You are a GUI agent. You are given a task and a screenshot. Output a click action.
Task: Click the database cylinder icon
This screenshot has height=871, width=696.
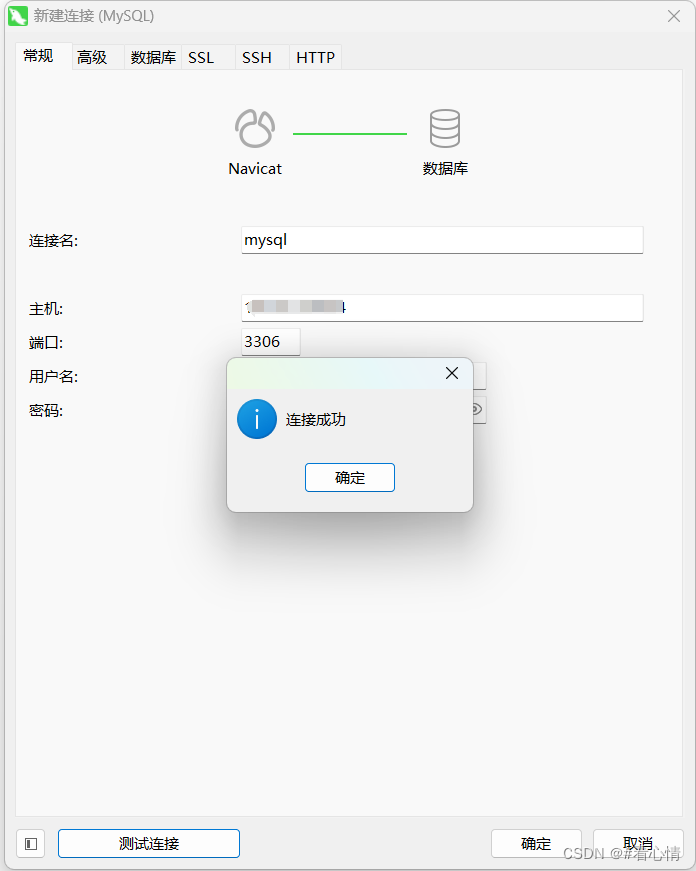click(x=445, y=128)
